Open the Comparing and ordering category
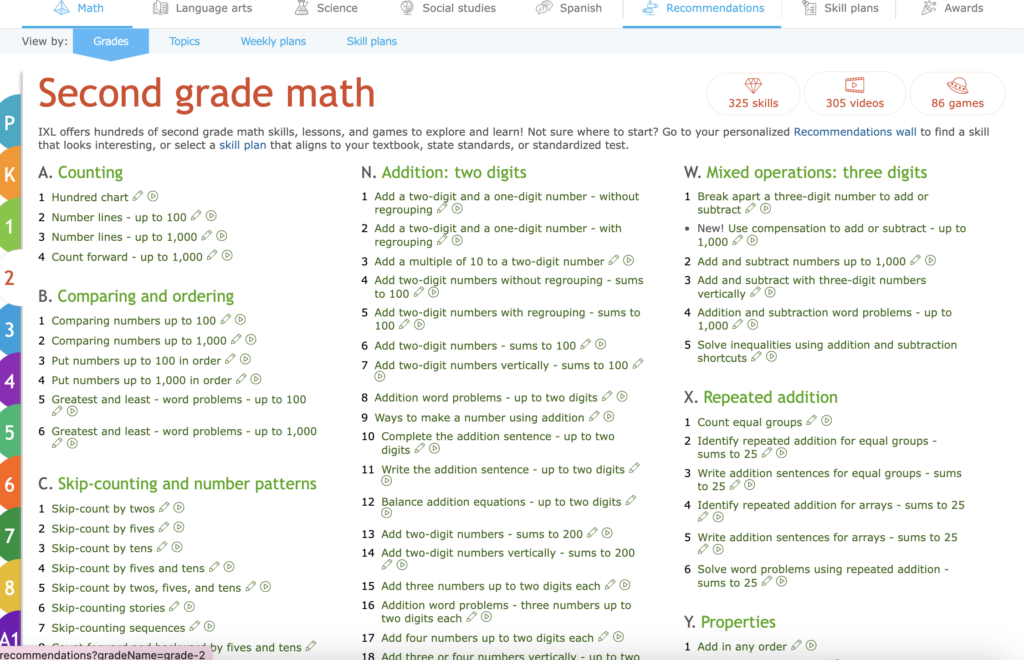1024x660 pixels. pyautogui.click(x=146, y=296)
